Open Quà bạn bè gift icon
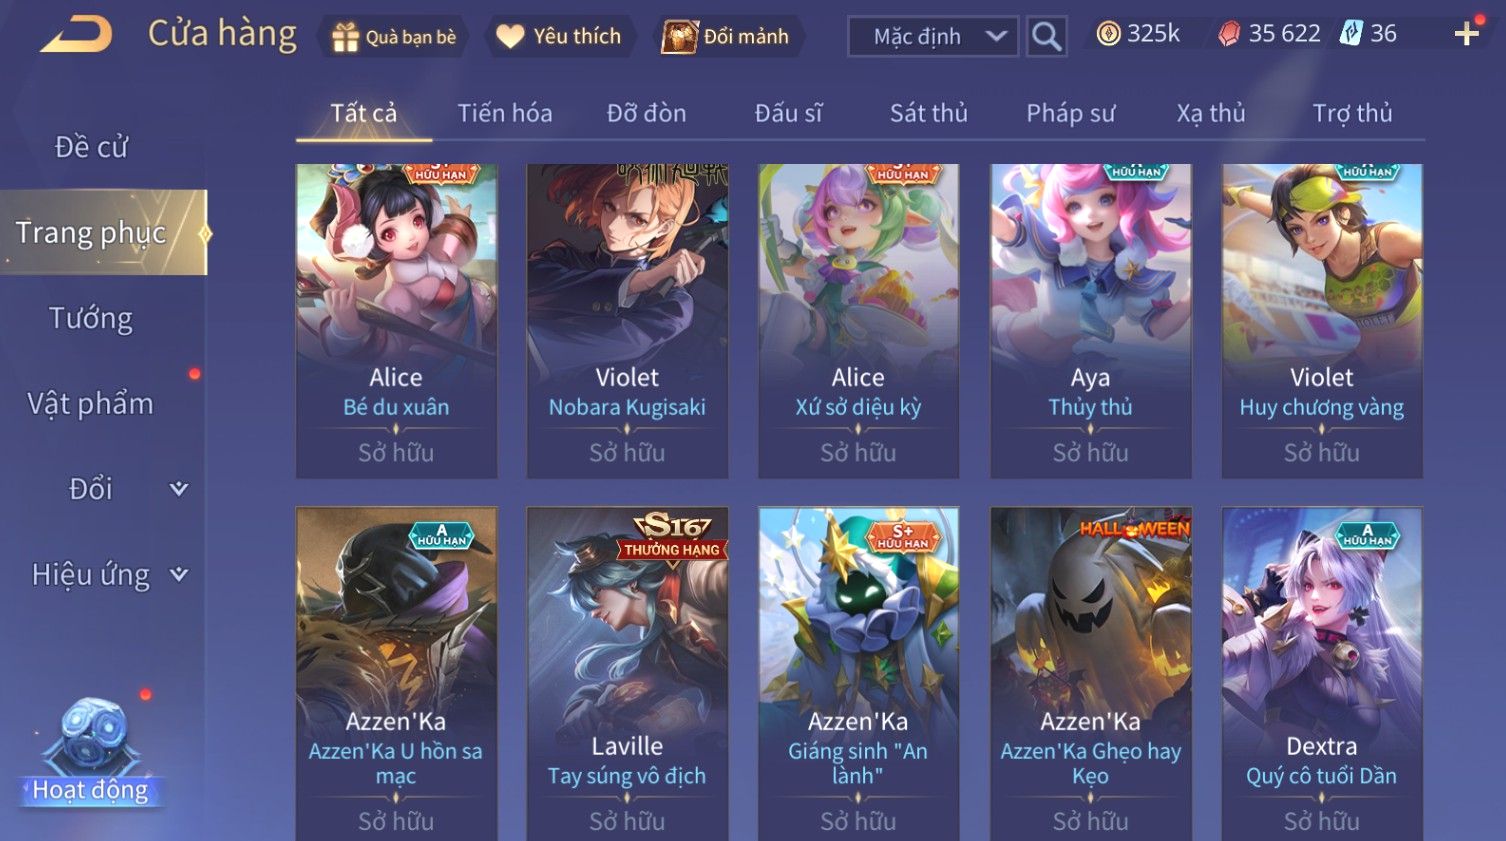1506x841 pixels. [345, 38]
